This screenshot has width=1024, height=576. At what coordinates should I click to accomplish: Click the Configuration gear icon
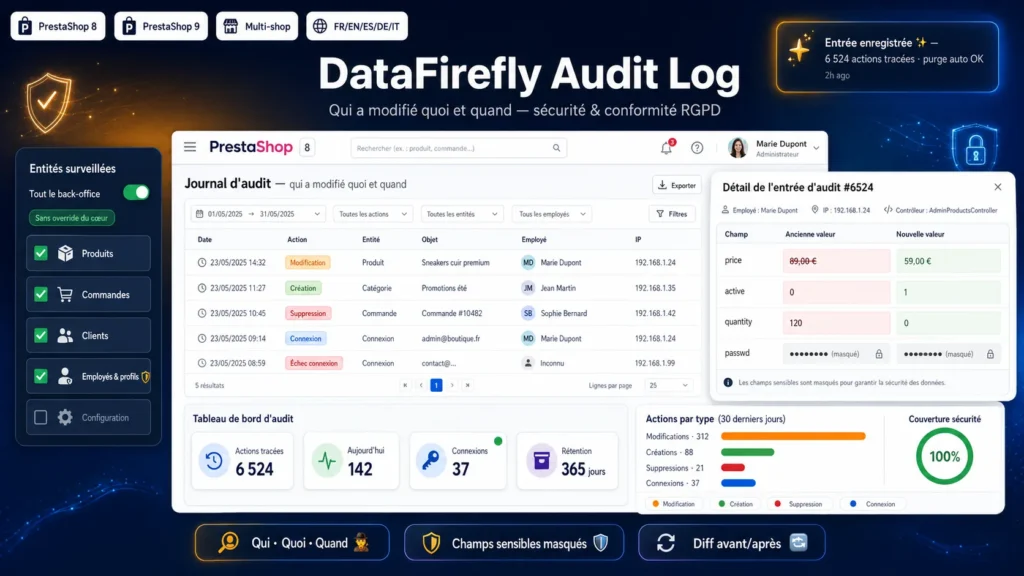pos(65,417)
